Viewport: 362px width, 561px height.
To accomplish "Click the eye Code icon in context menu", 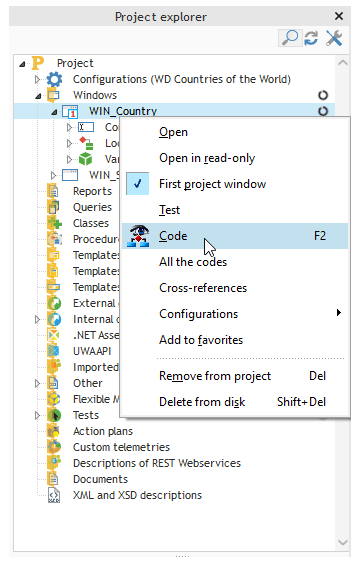I will (138, 236).
